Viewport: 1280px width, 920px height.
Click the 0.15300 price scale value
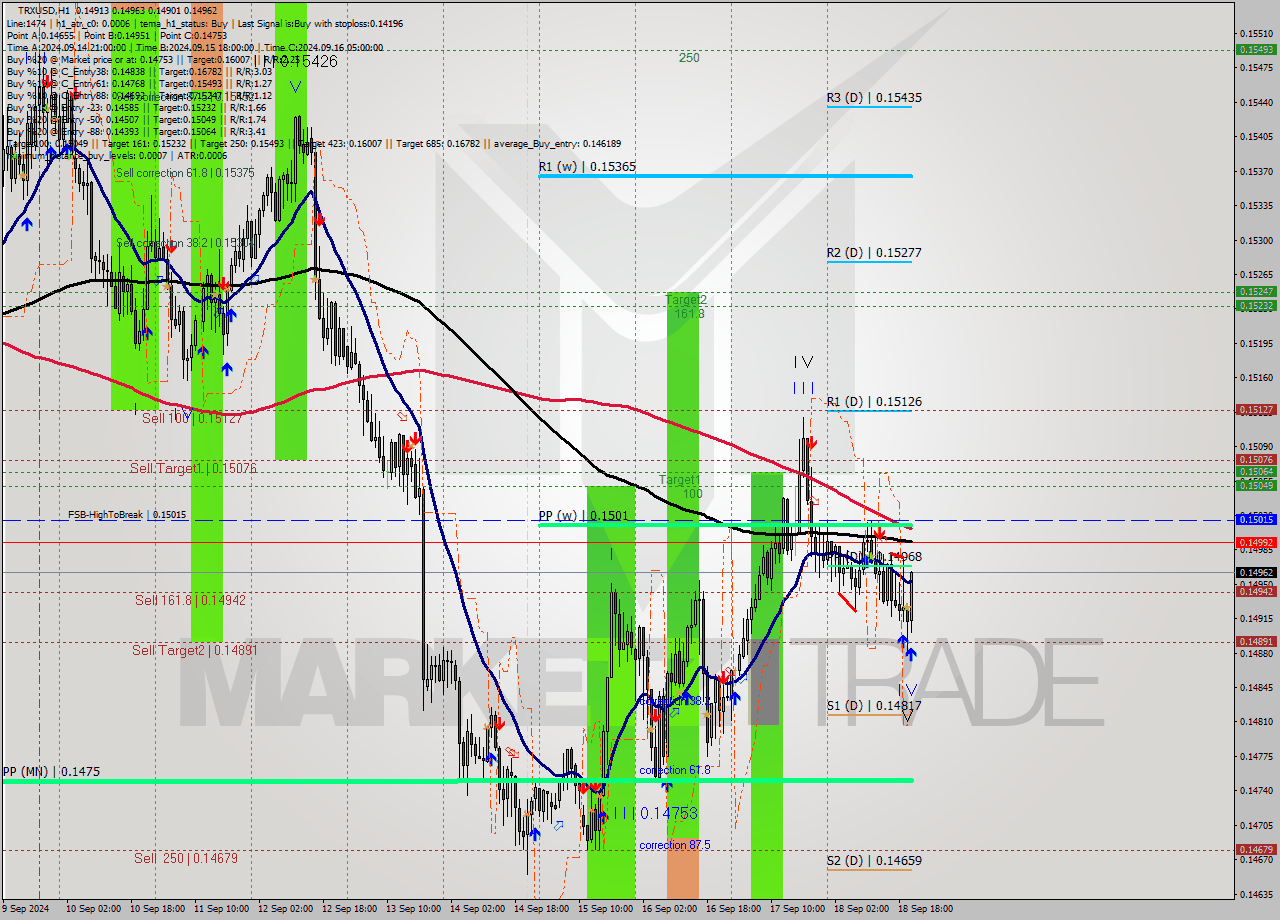click(1256, 240)
